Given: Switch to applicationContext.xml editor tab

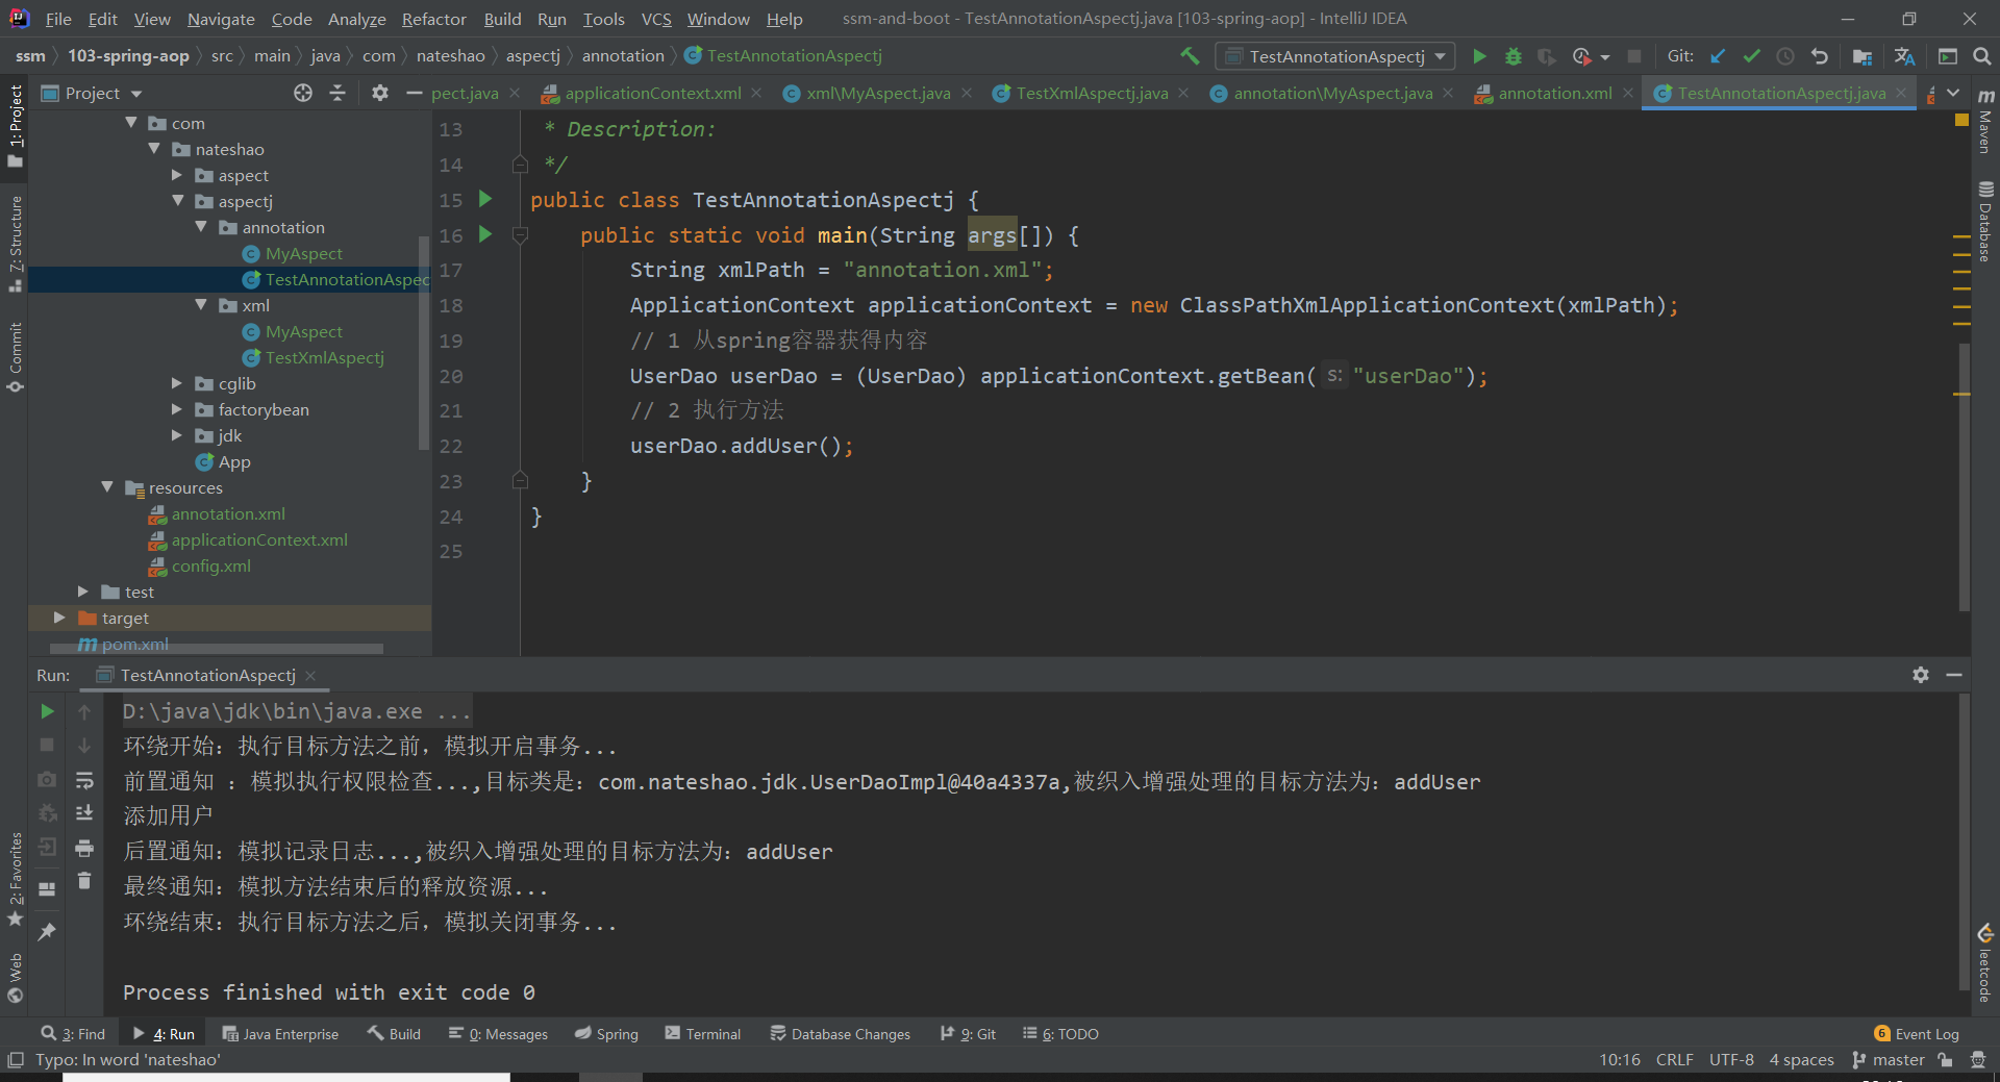Looking at the screenshot, I should [652, 93].
